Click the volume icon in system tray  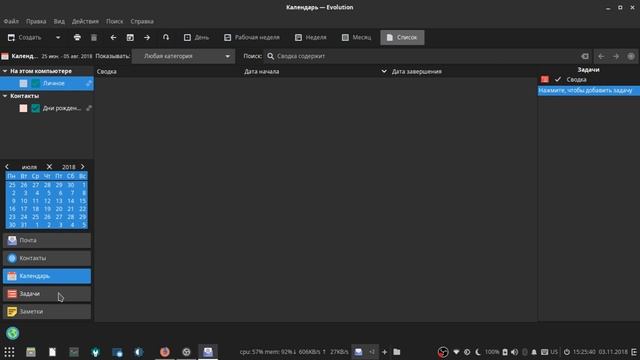[x=514, y=352]
